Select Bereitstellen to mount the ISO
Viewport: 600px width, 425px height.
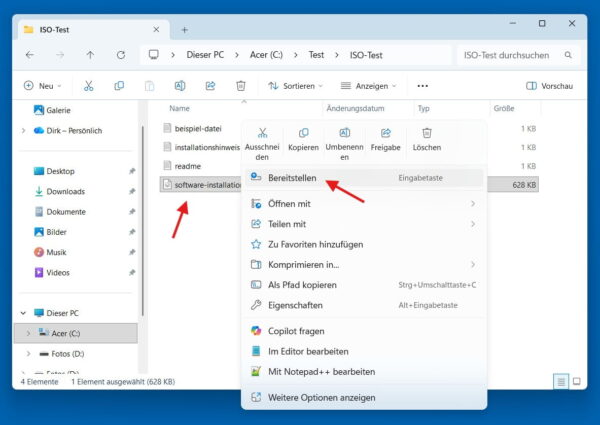pyautogui.click(x=364, y=178)
